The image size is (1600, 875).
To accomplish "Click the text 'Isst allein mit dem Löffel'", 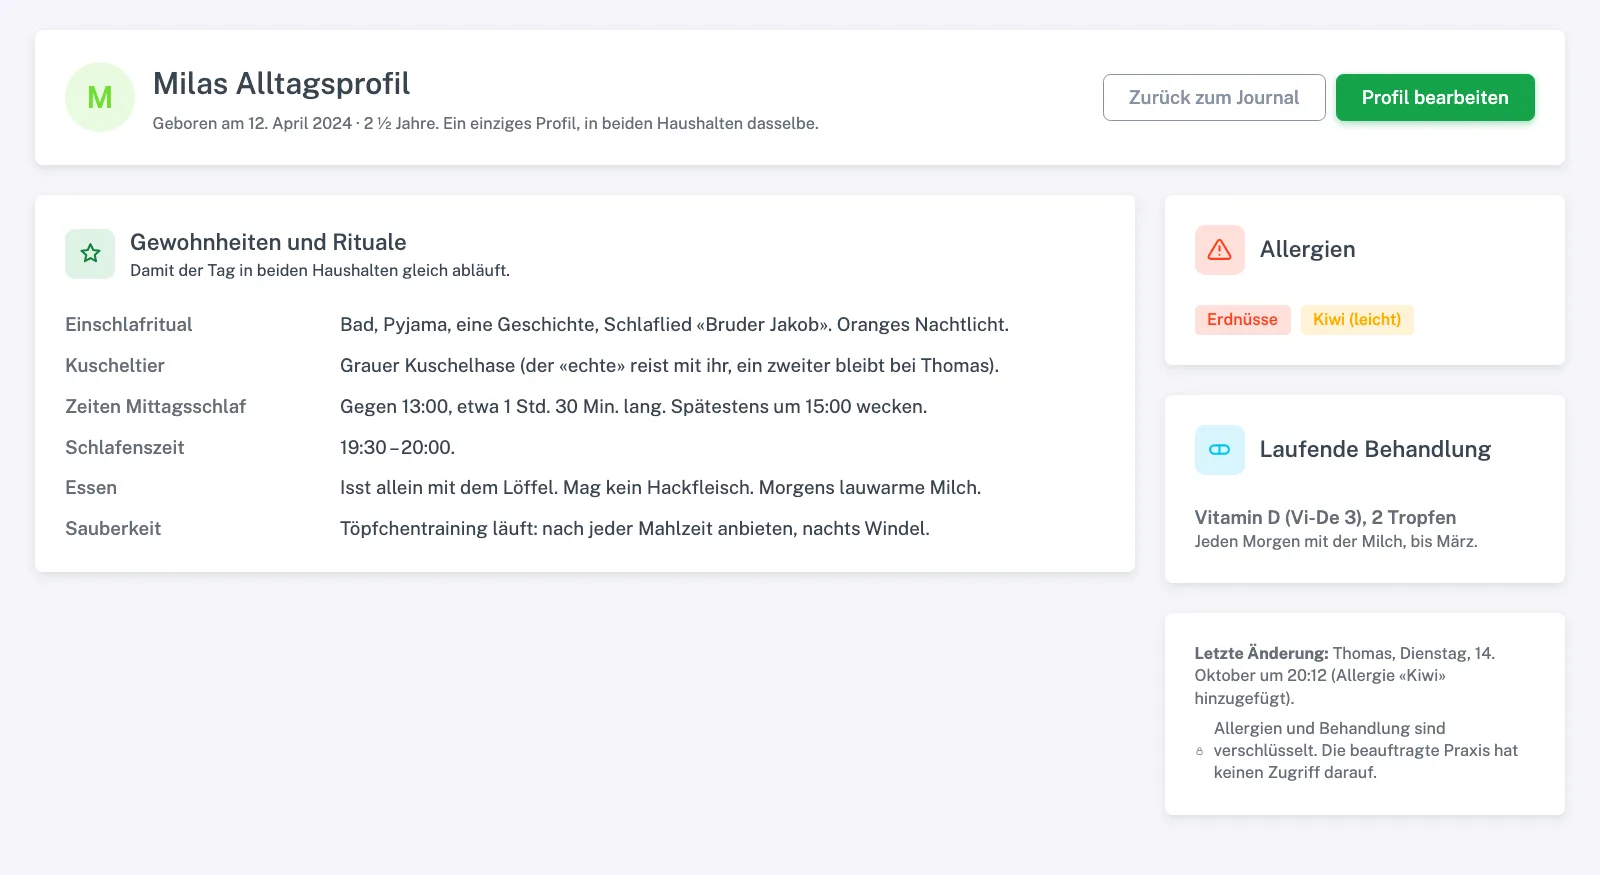I will (660, 487).
